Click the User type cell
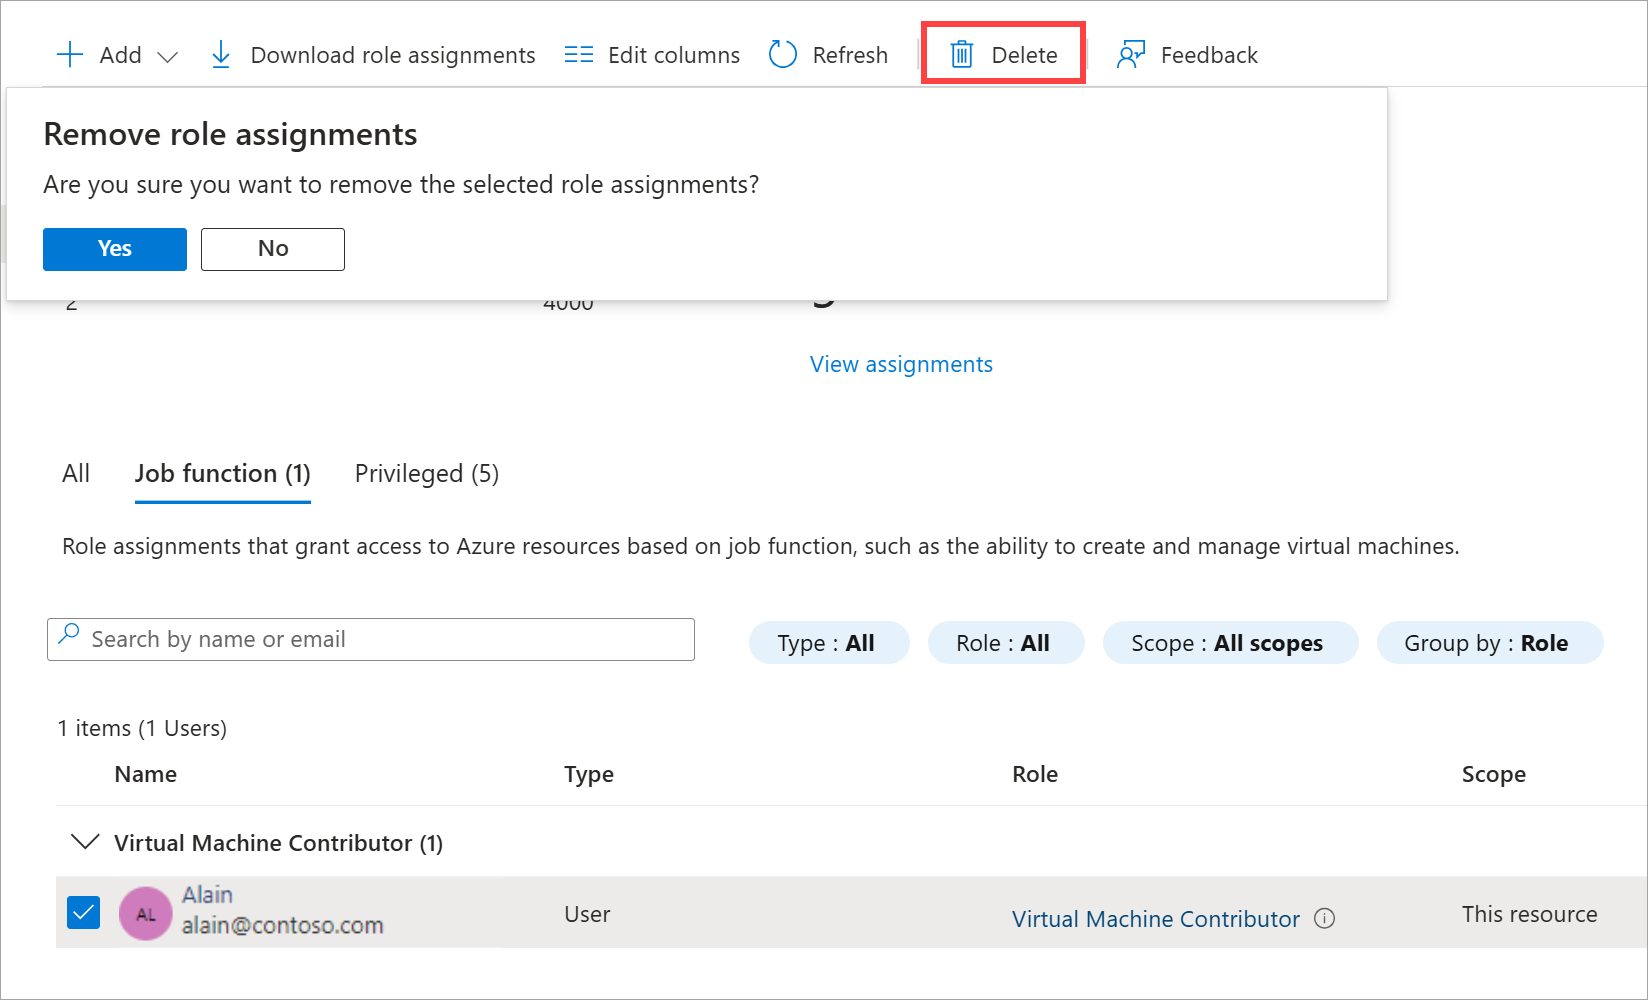 coord(587,914)
